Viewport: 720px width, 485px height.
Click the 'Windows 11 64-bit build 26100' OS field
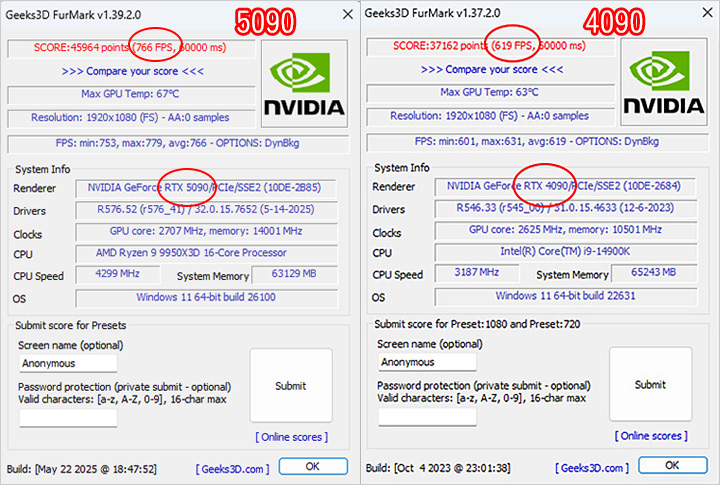(x=206, y=298)
